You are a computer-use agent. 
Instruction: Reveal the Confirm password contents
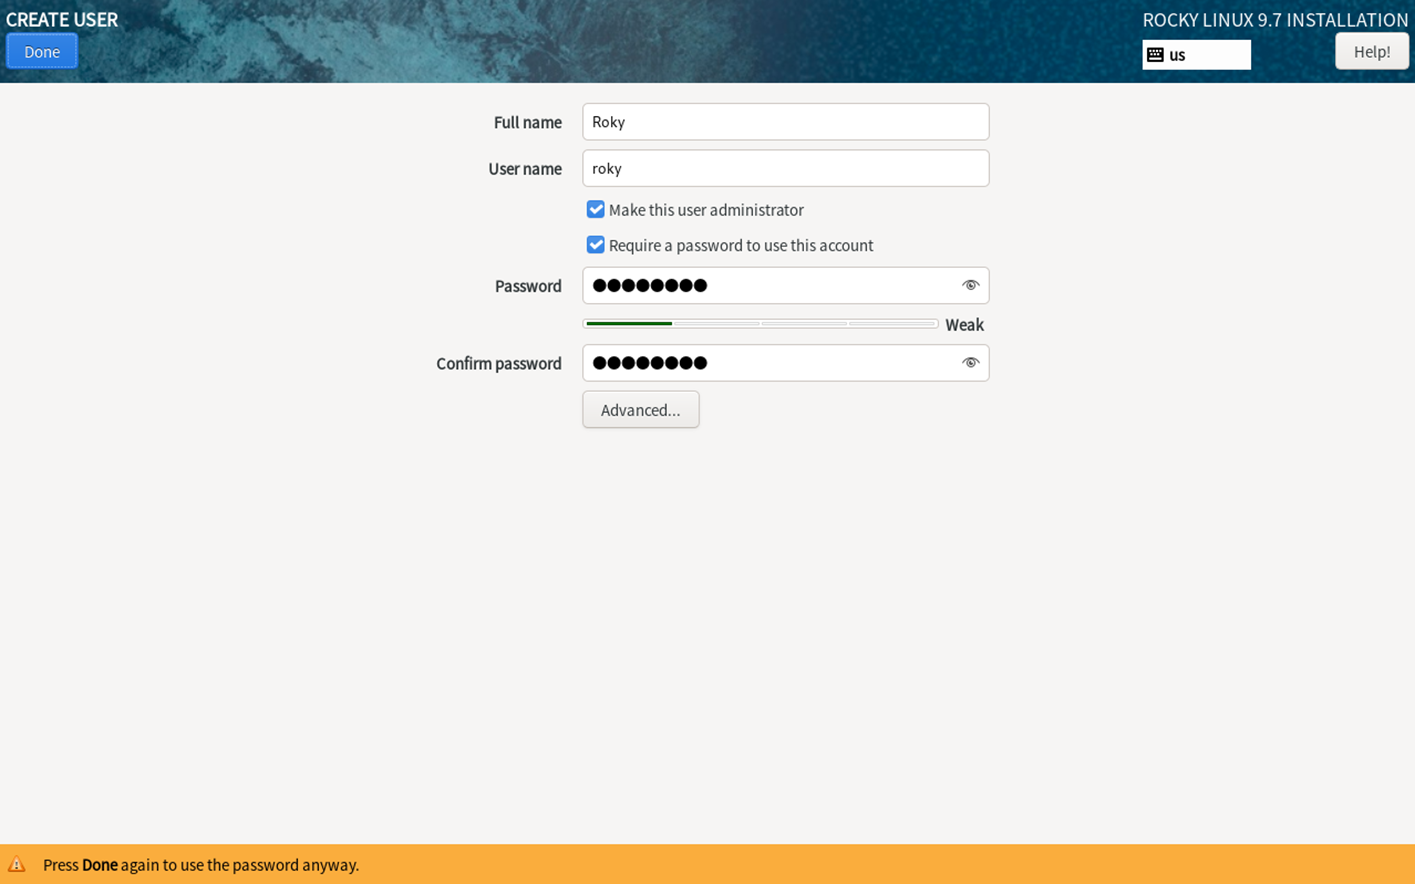[x=970, y=363]
